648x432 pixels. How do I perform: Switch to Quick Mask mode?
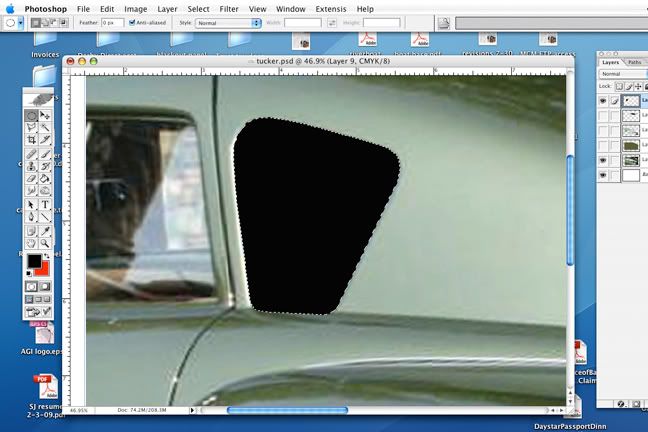pos(45,286)
